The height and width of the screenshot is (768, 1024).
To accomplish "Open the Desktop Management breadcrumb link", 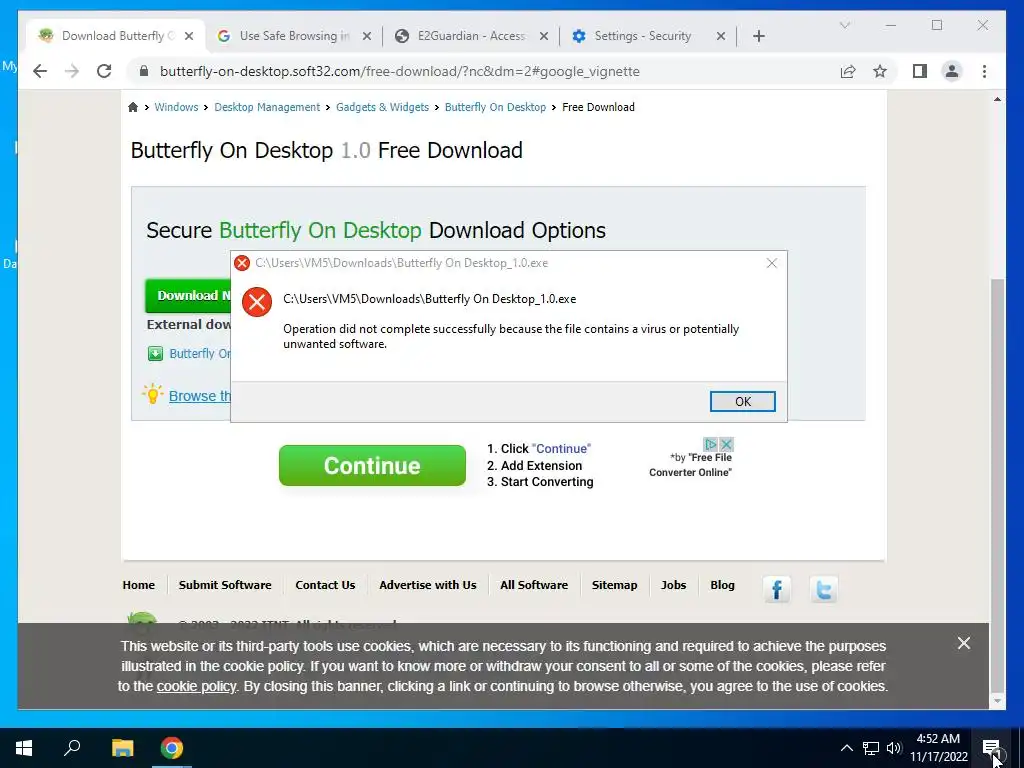I will [x=267, y=107].
